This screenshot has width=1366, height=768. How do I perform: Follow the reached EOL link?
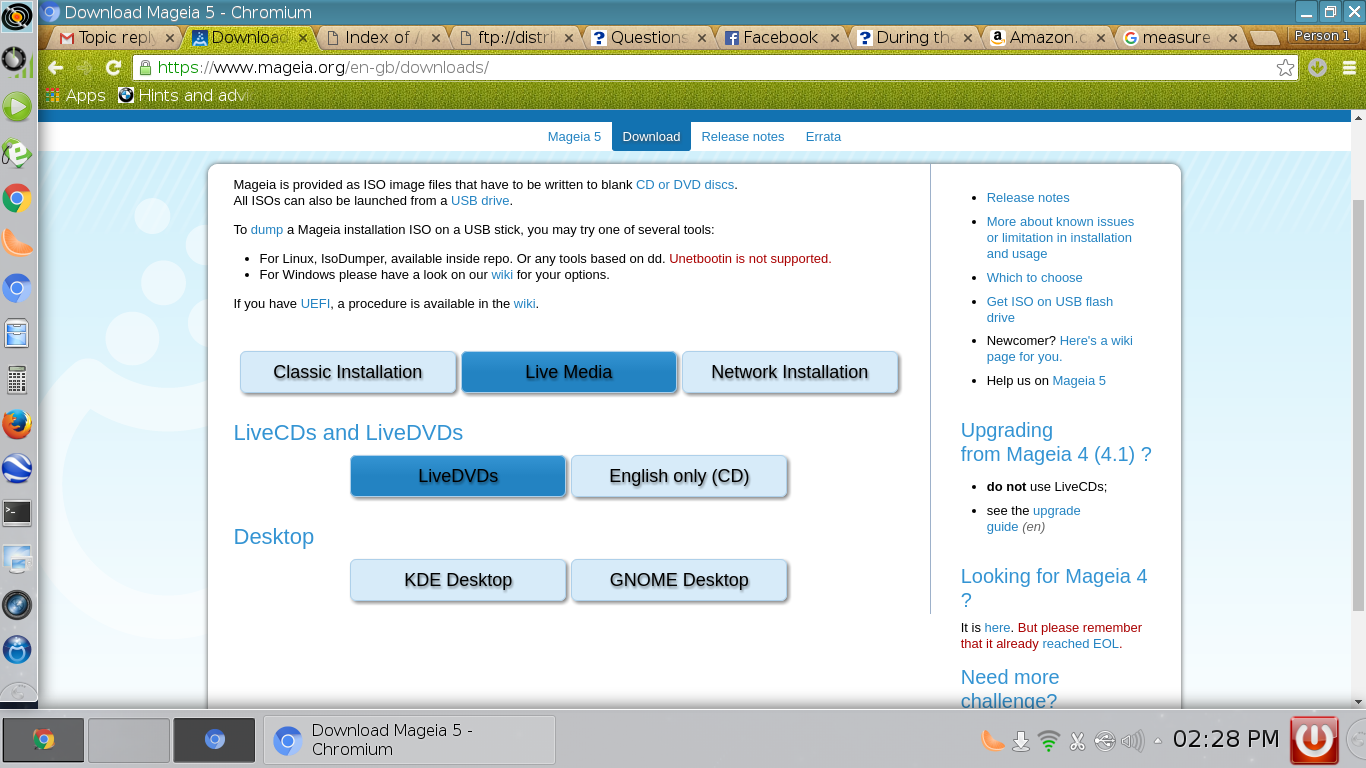click(1080, 644)
